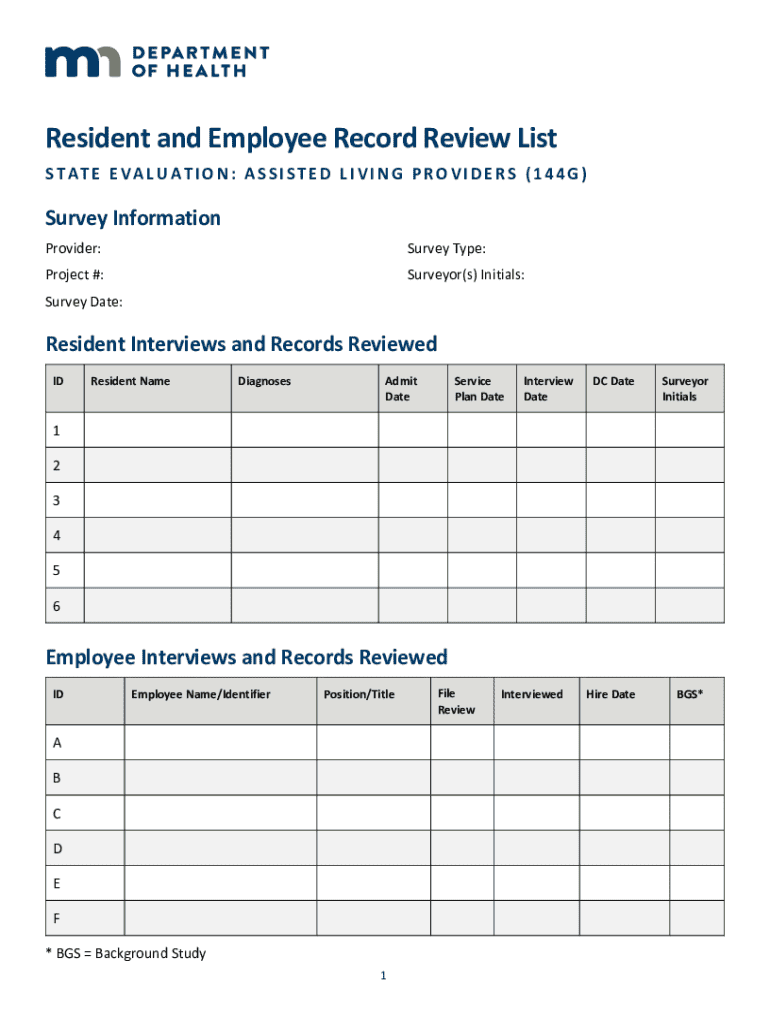Click the Provider field in Survey Information
The height and width of the screenshot is (1024, 770).
240,249
